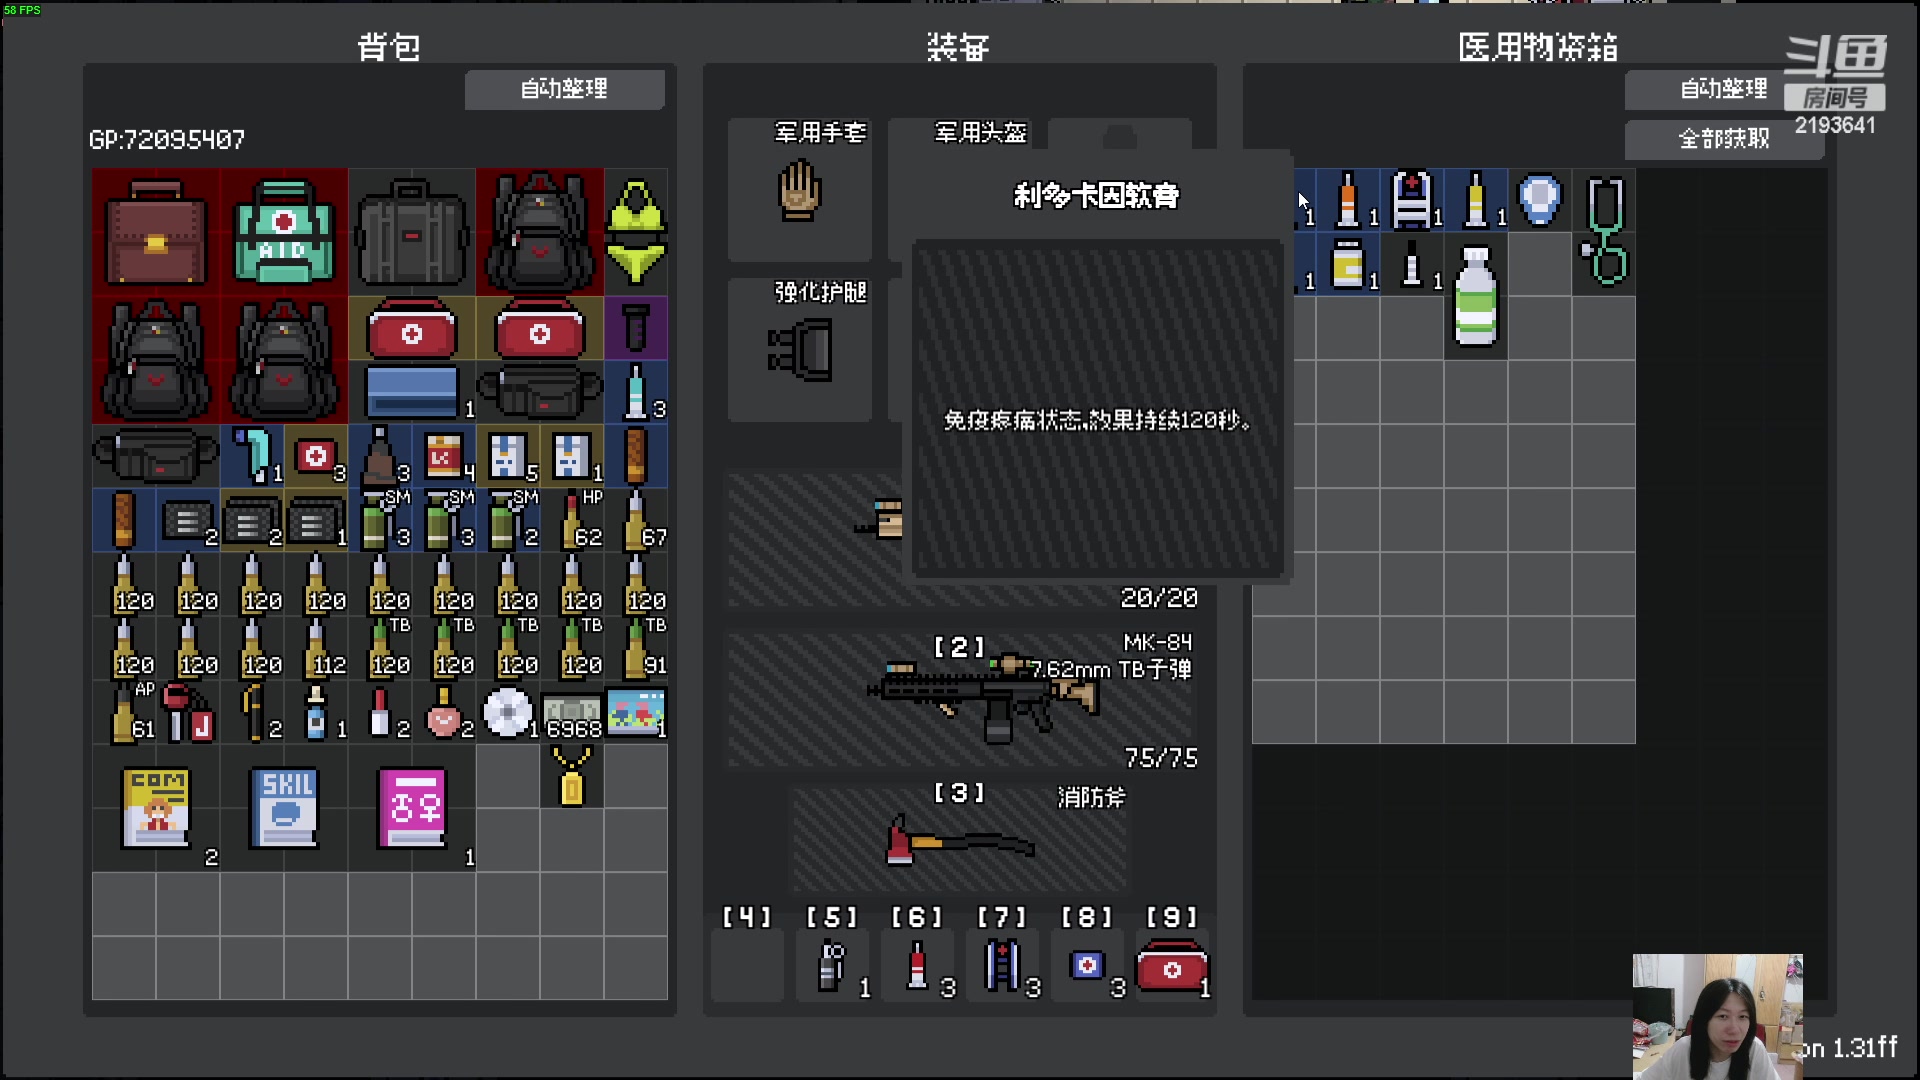Select the SKIL skill book
This screenshot has width=1920, height=1080.
(x=283, y=808)
